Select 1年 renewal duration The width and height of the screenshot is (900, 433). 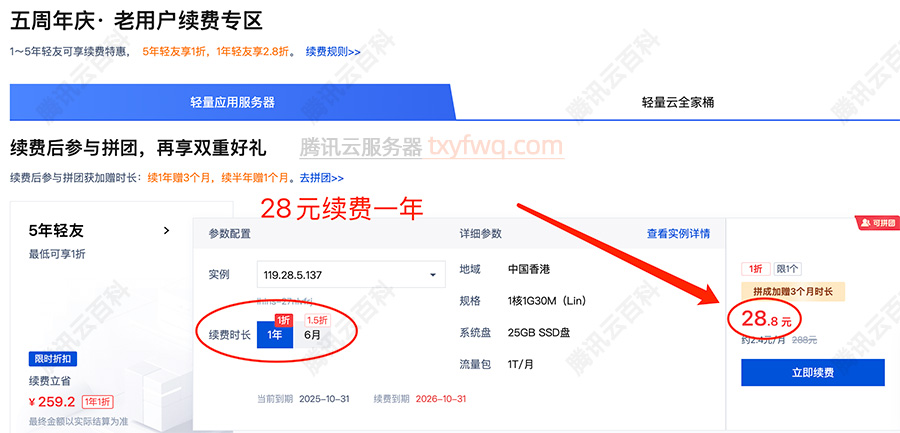275,335
